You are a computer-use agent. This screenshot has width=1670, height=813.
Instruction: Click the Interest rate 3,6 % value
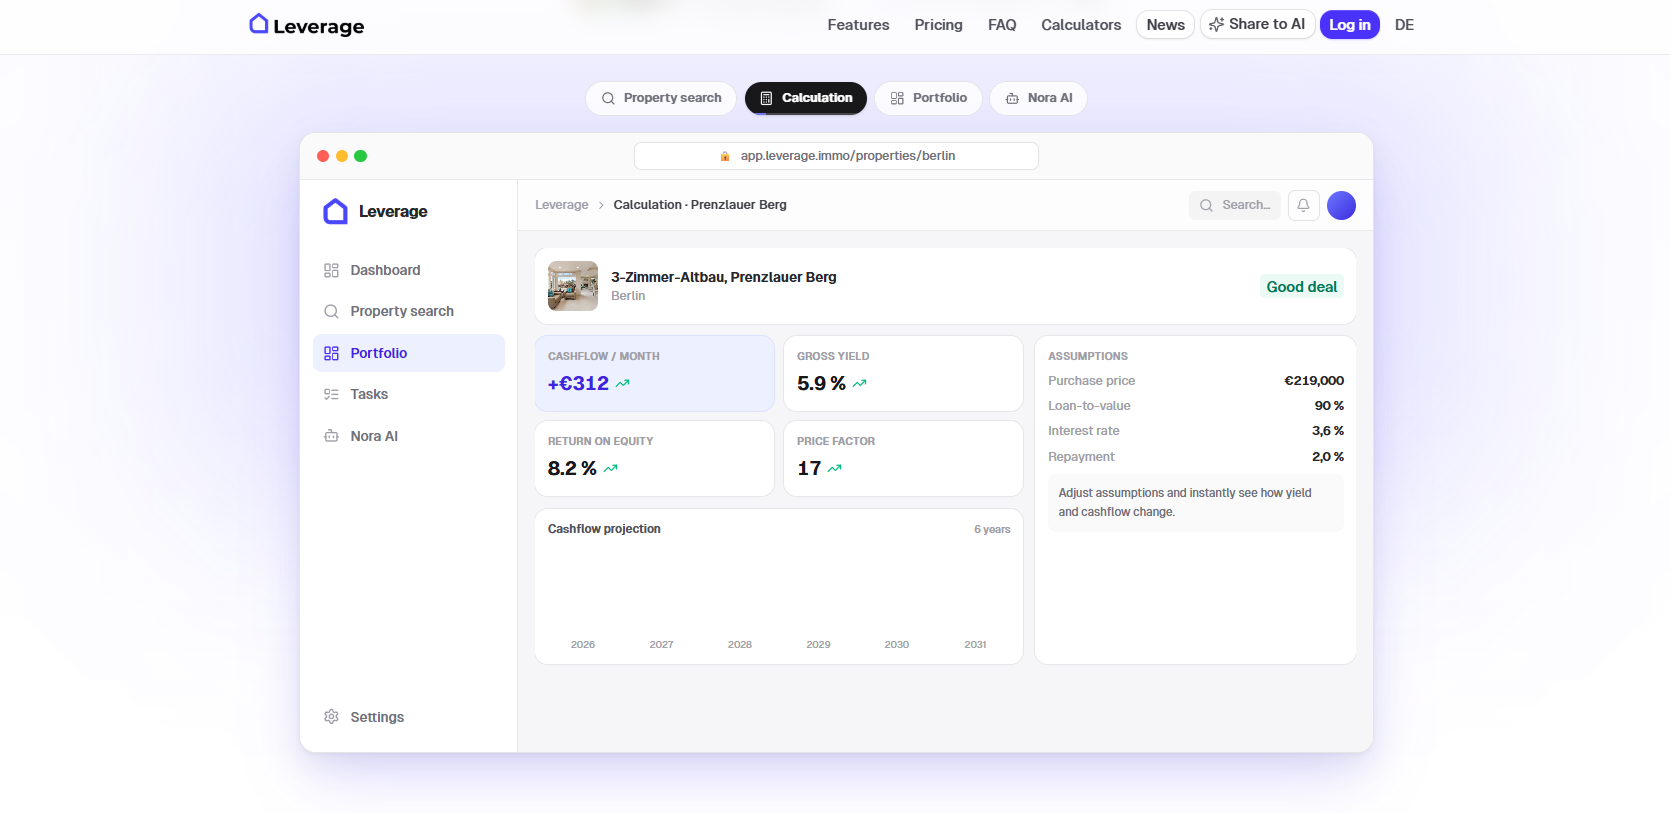pos(1328,431)
